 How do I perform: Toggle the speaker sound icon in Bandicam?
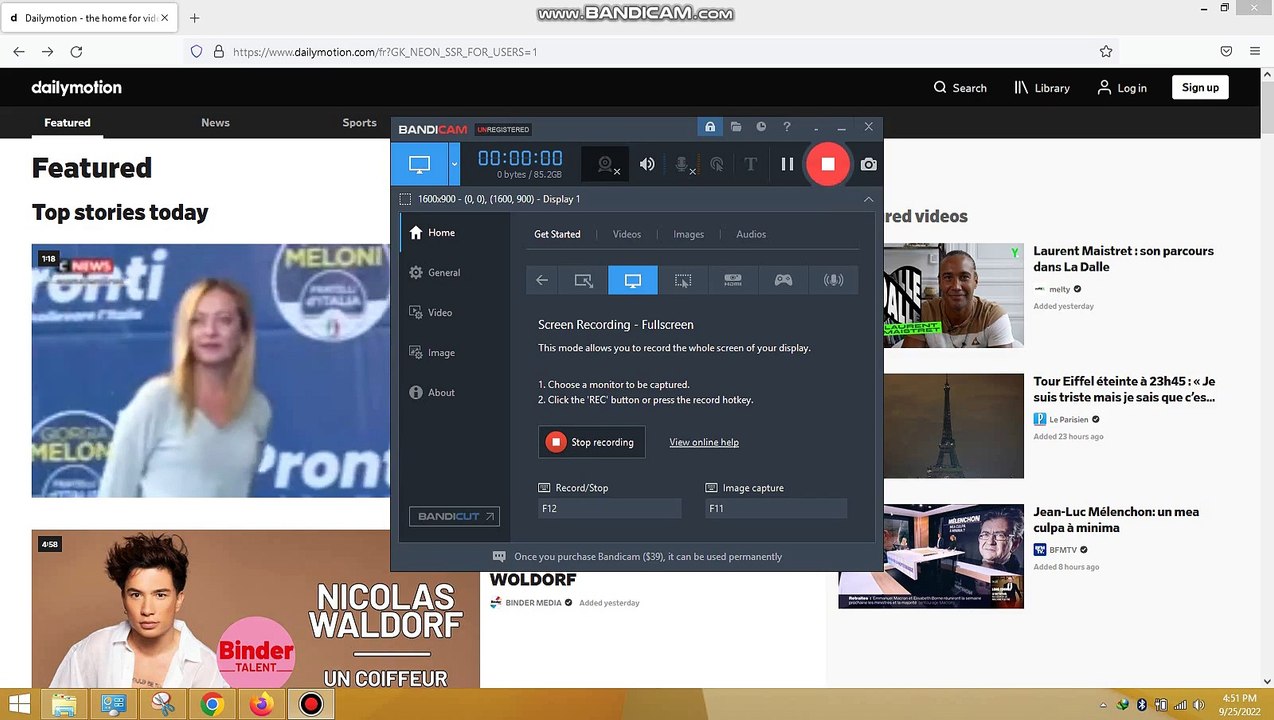(x=647, y=165)
